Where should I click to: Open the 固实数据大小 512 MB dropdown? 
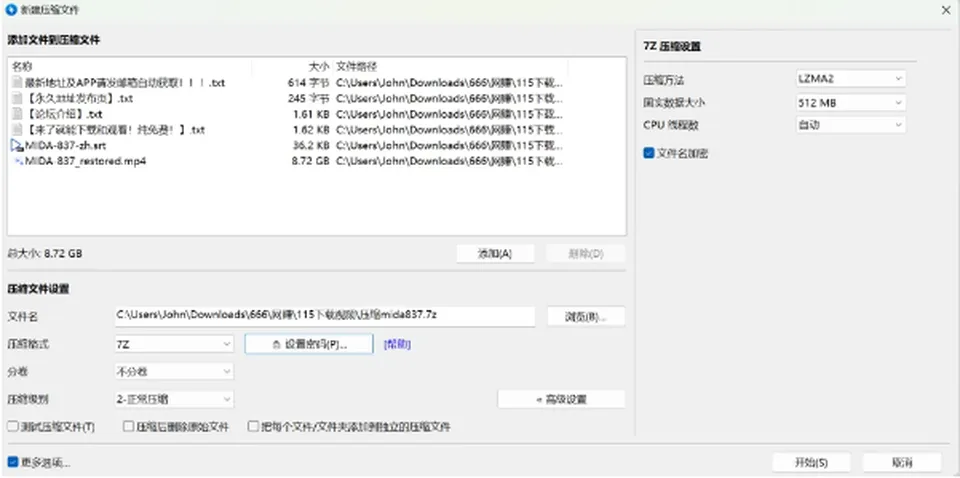click(x=850, y=103)
